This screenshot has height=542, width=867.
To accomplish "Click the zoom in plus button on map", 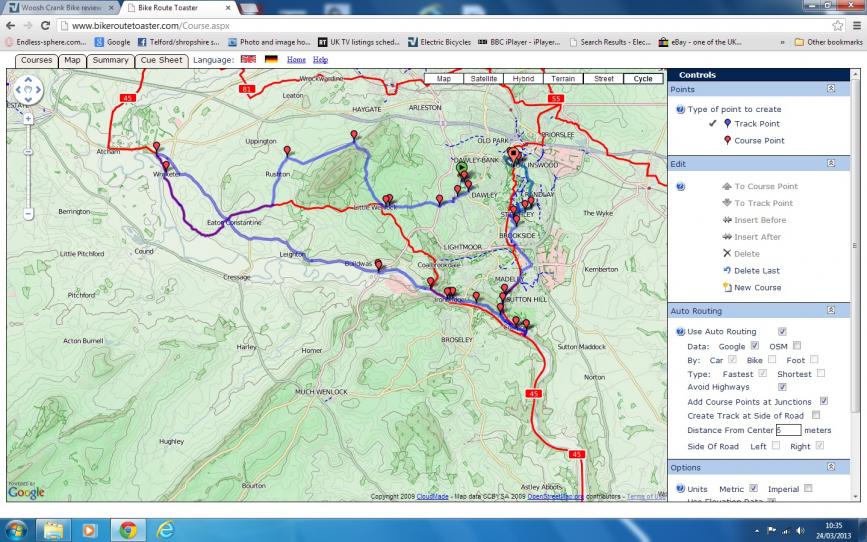I will [28, 118].
